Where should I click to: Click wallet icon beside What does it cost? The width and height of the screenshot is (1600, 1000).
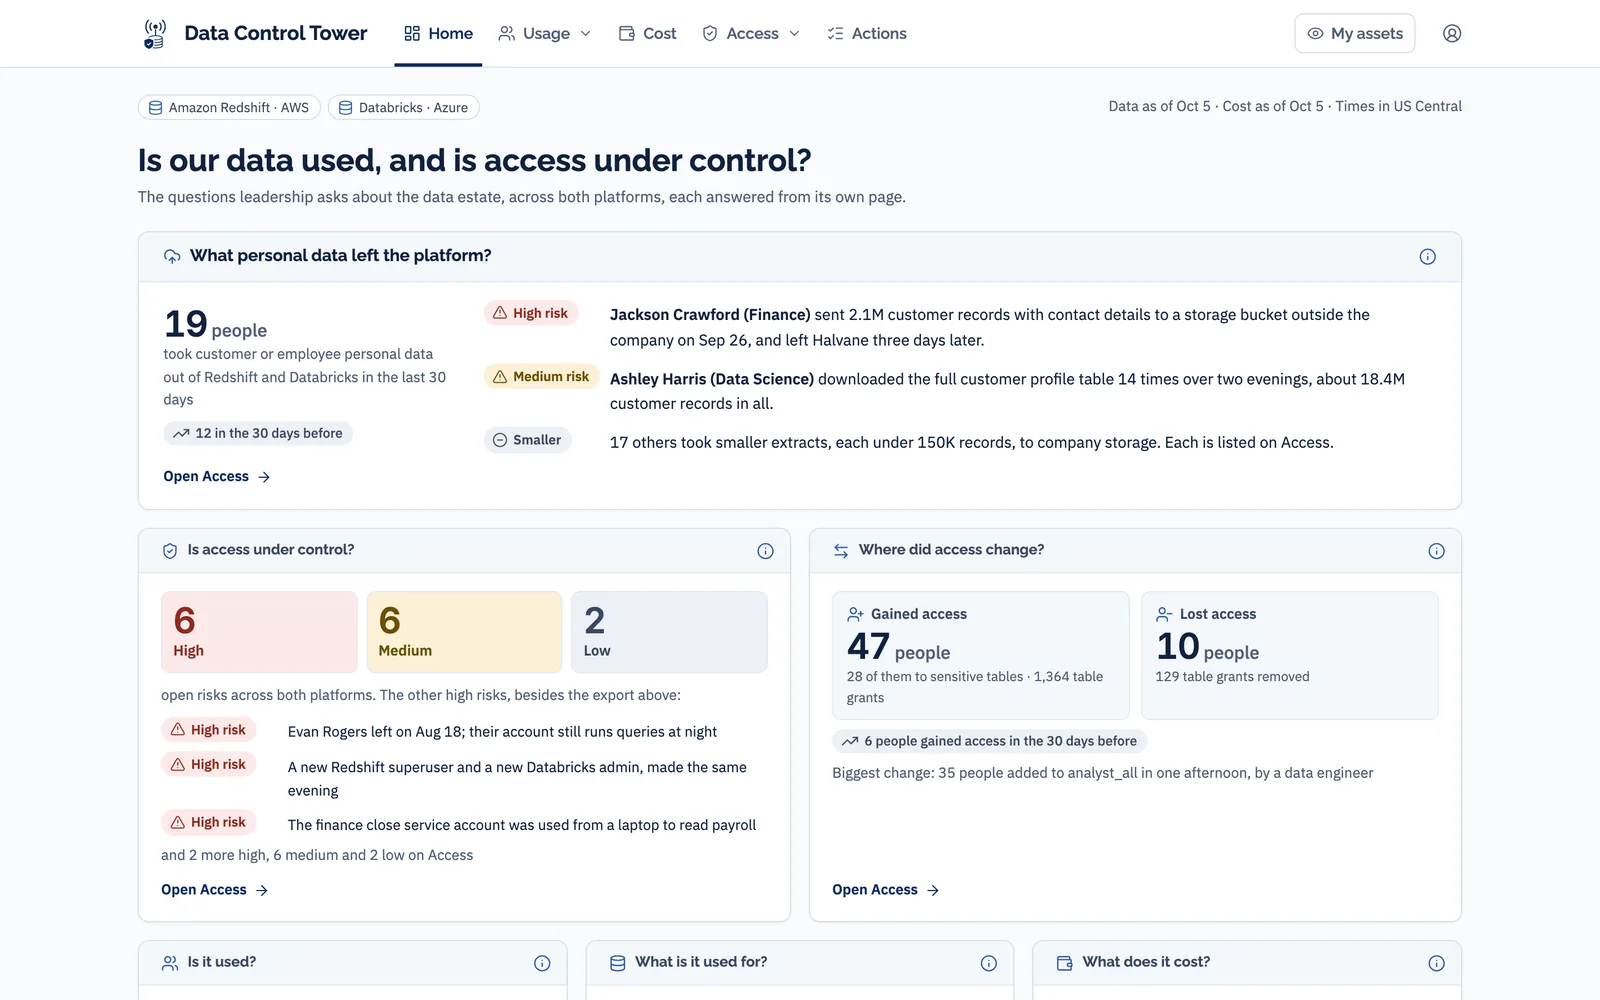(x=1065, y=963)
